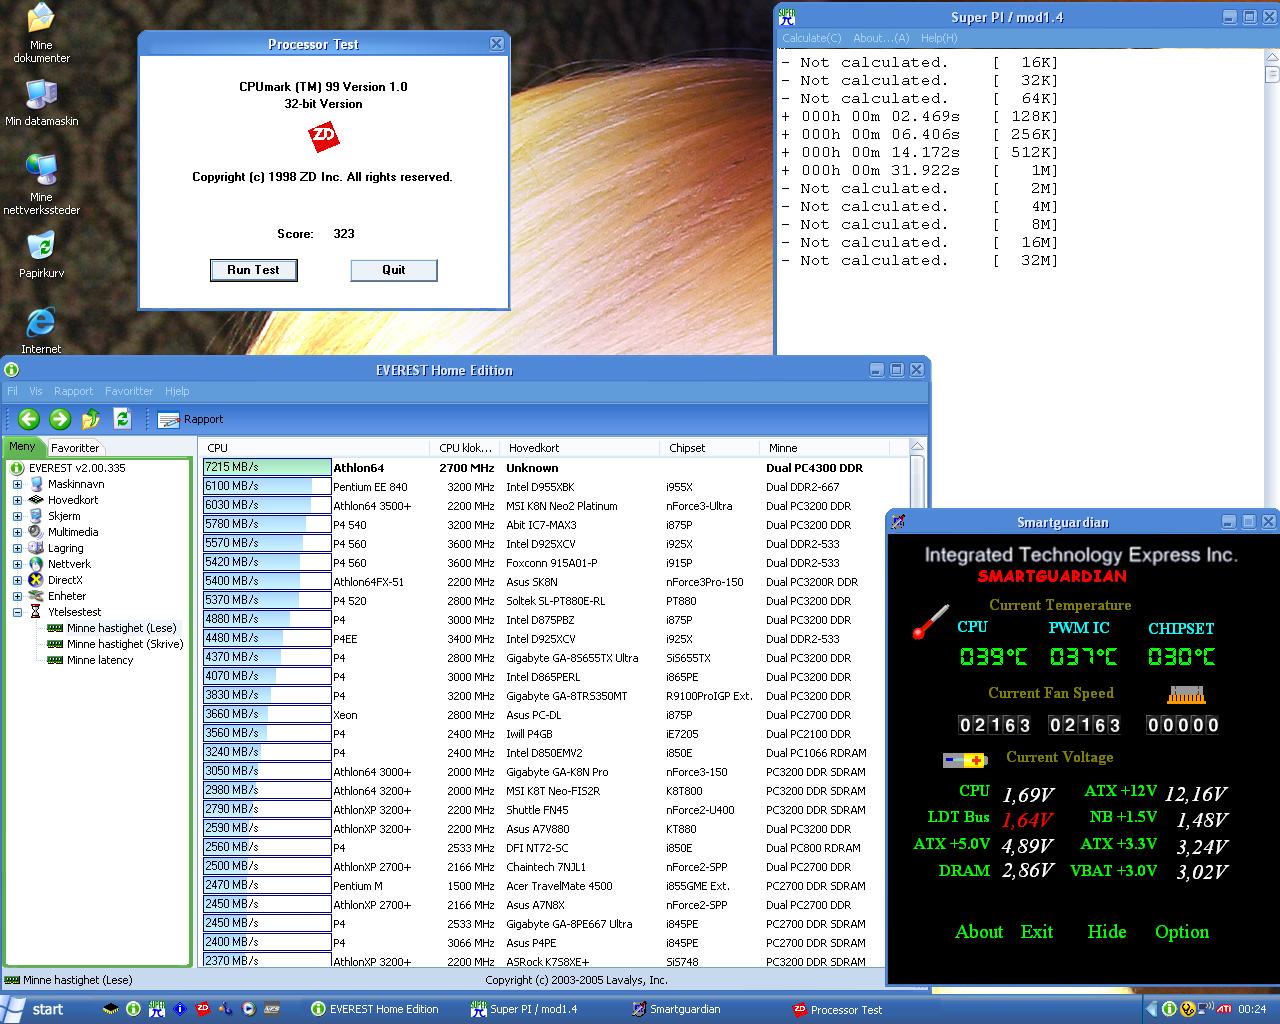Image resolution: width=1280 pixels, height=1024 pixels.
Task: Open the Favoritter menu in EVEREST
Action: (129, 391)
